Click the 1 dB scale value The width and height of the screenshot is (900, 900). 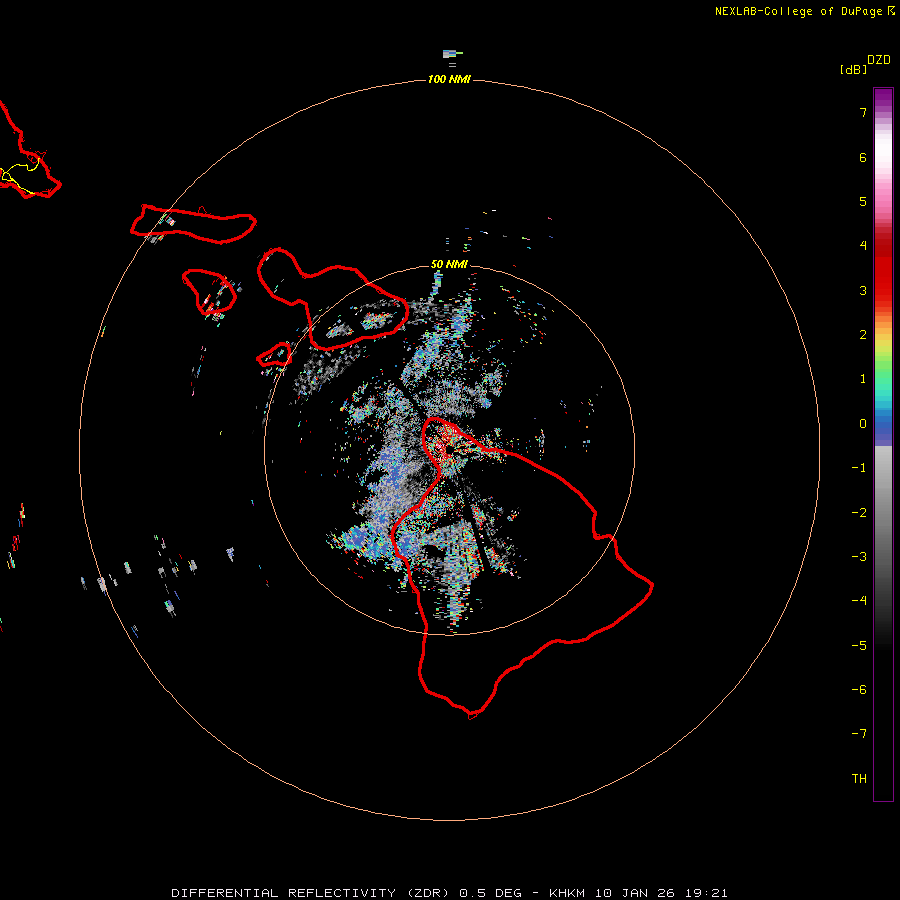pyautogui.click(x=863, y=379)
